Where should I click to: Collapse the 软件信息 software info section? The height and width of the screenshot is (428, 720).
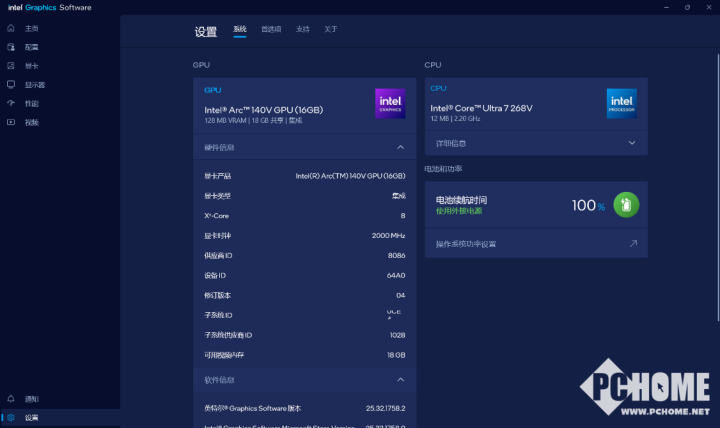[401, 380]
